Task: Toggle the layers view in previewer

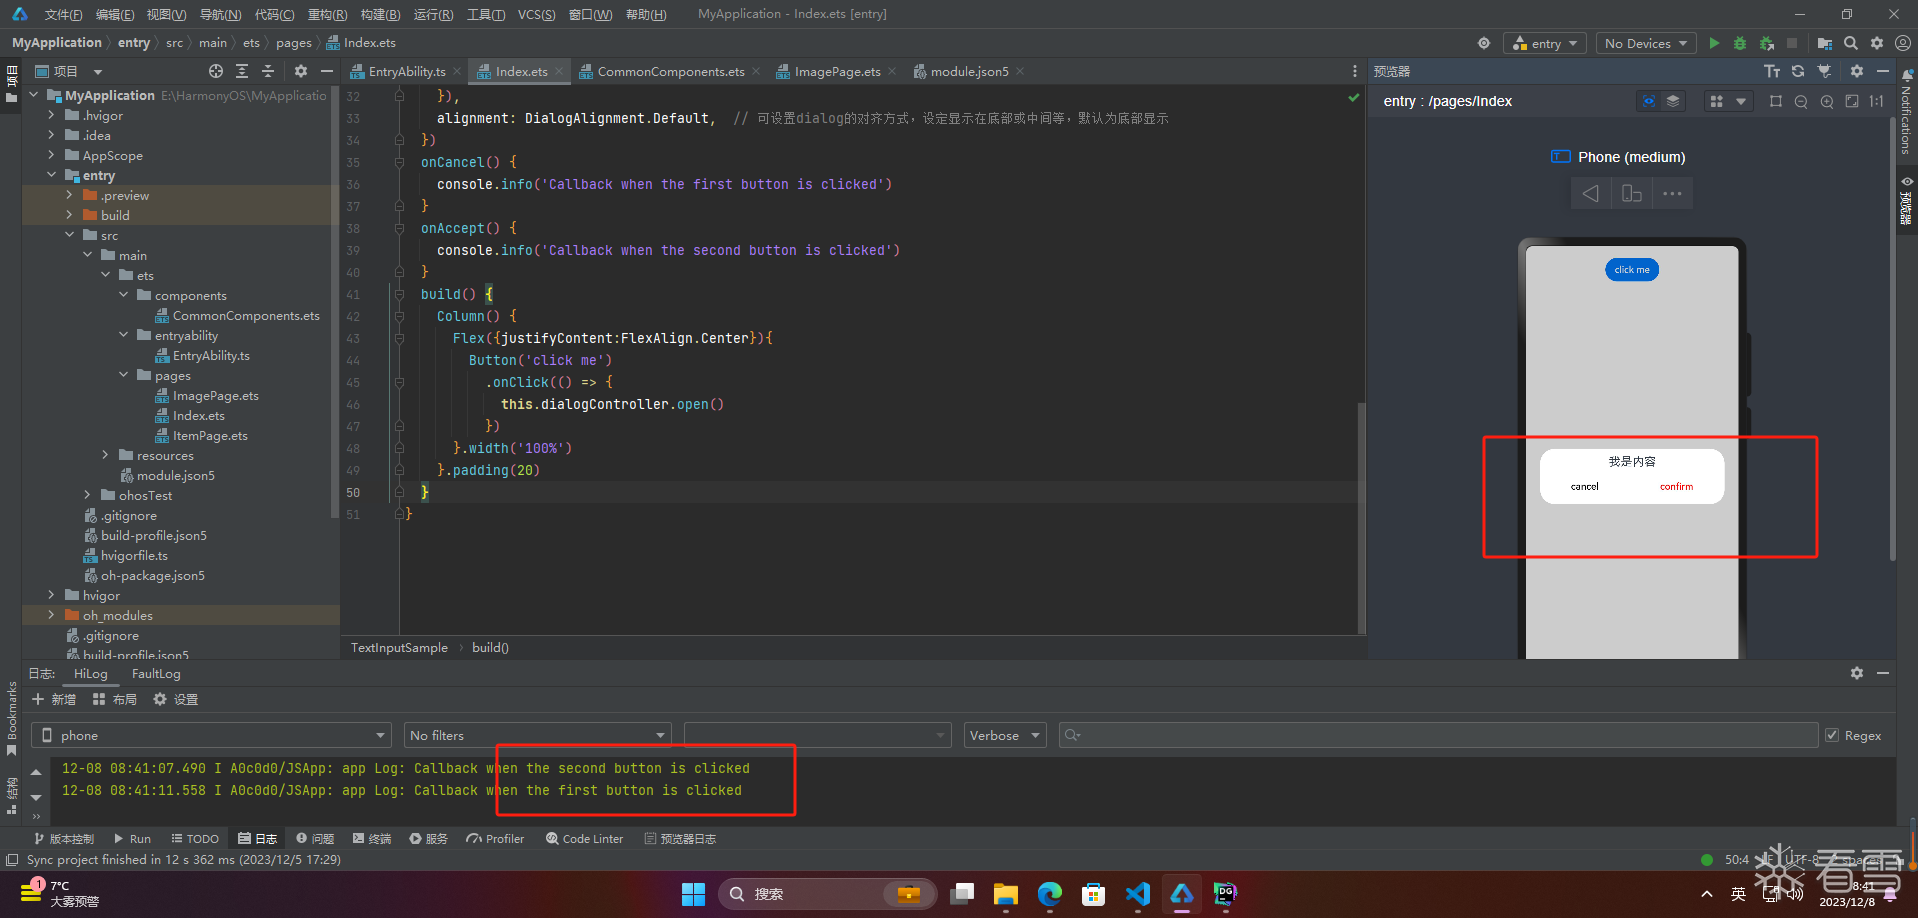Action: click(1673, 101)
